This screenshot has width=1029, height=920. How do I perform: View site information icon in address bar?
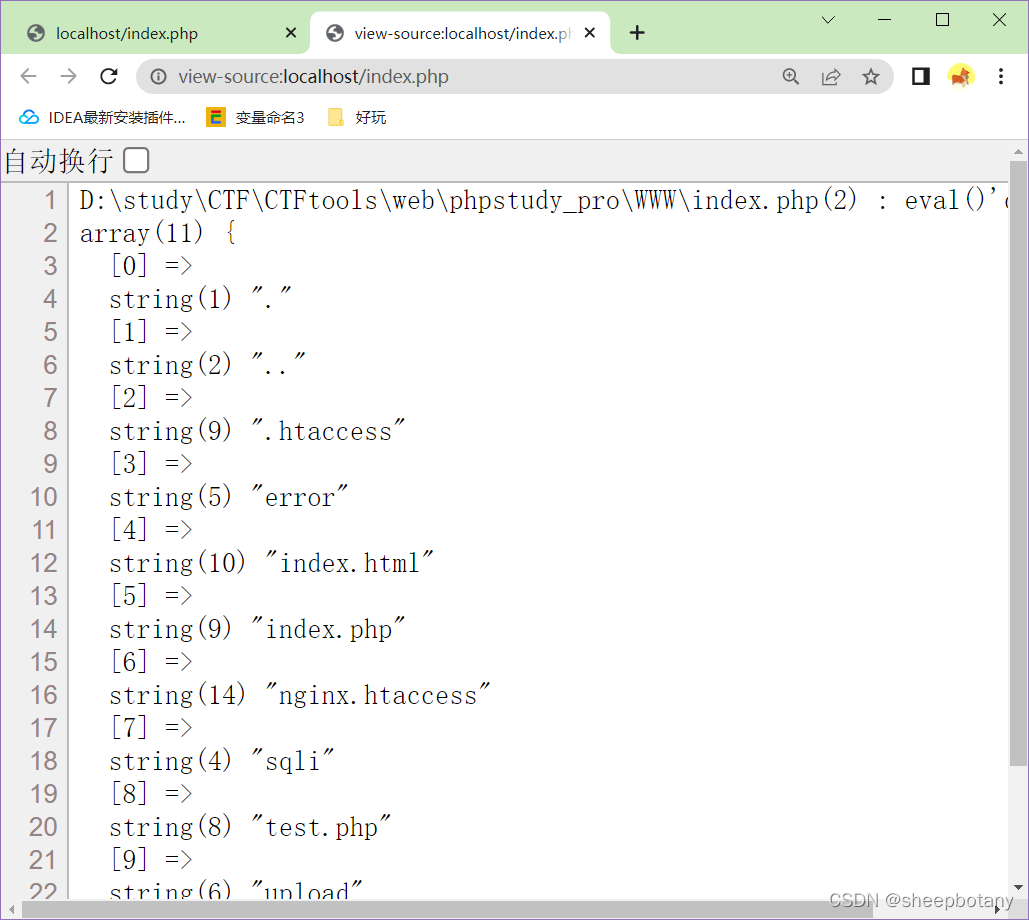click(158, 77)
